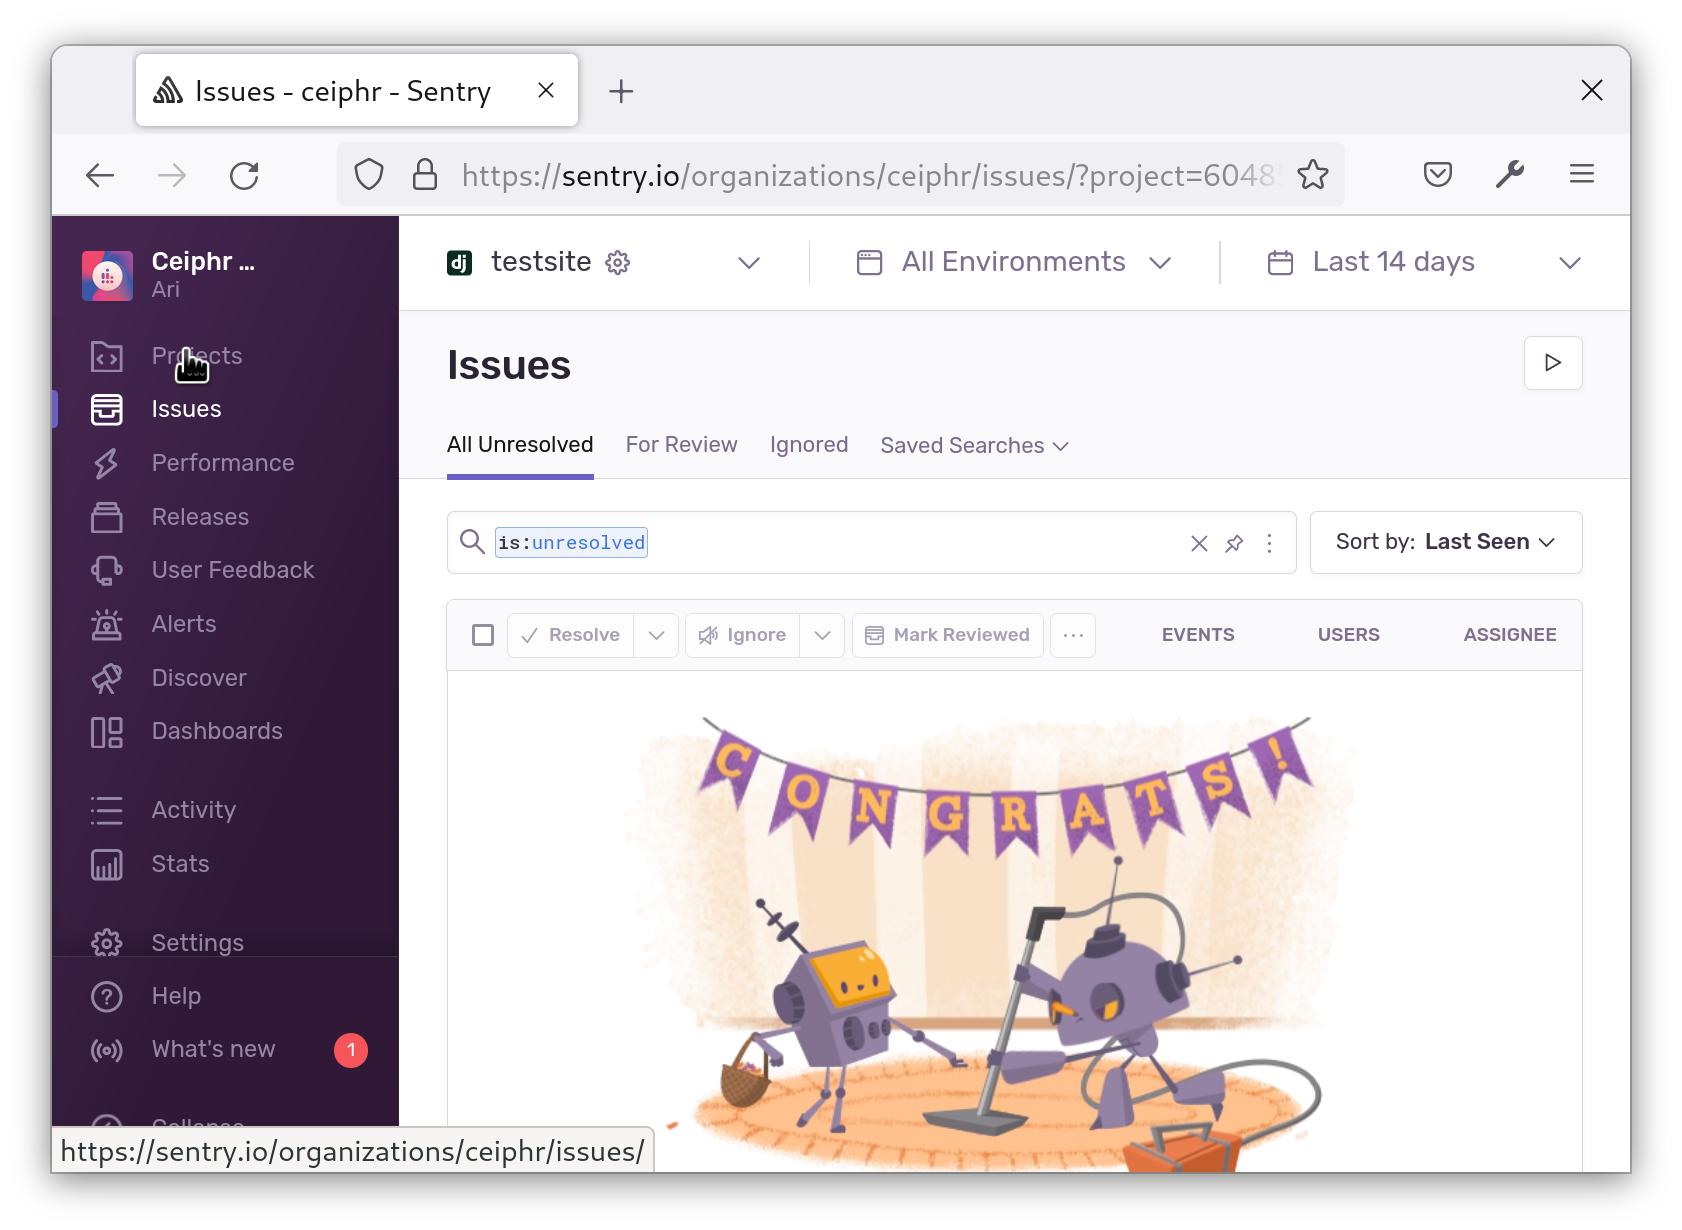Open What's new notifications

(x=213, y=1049)
